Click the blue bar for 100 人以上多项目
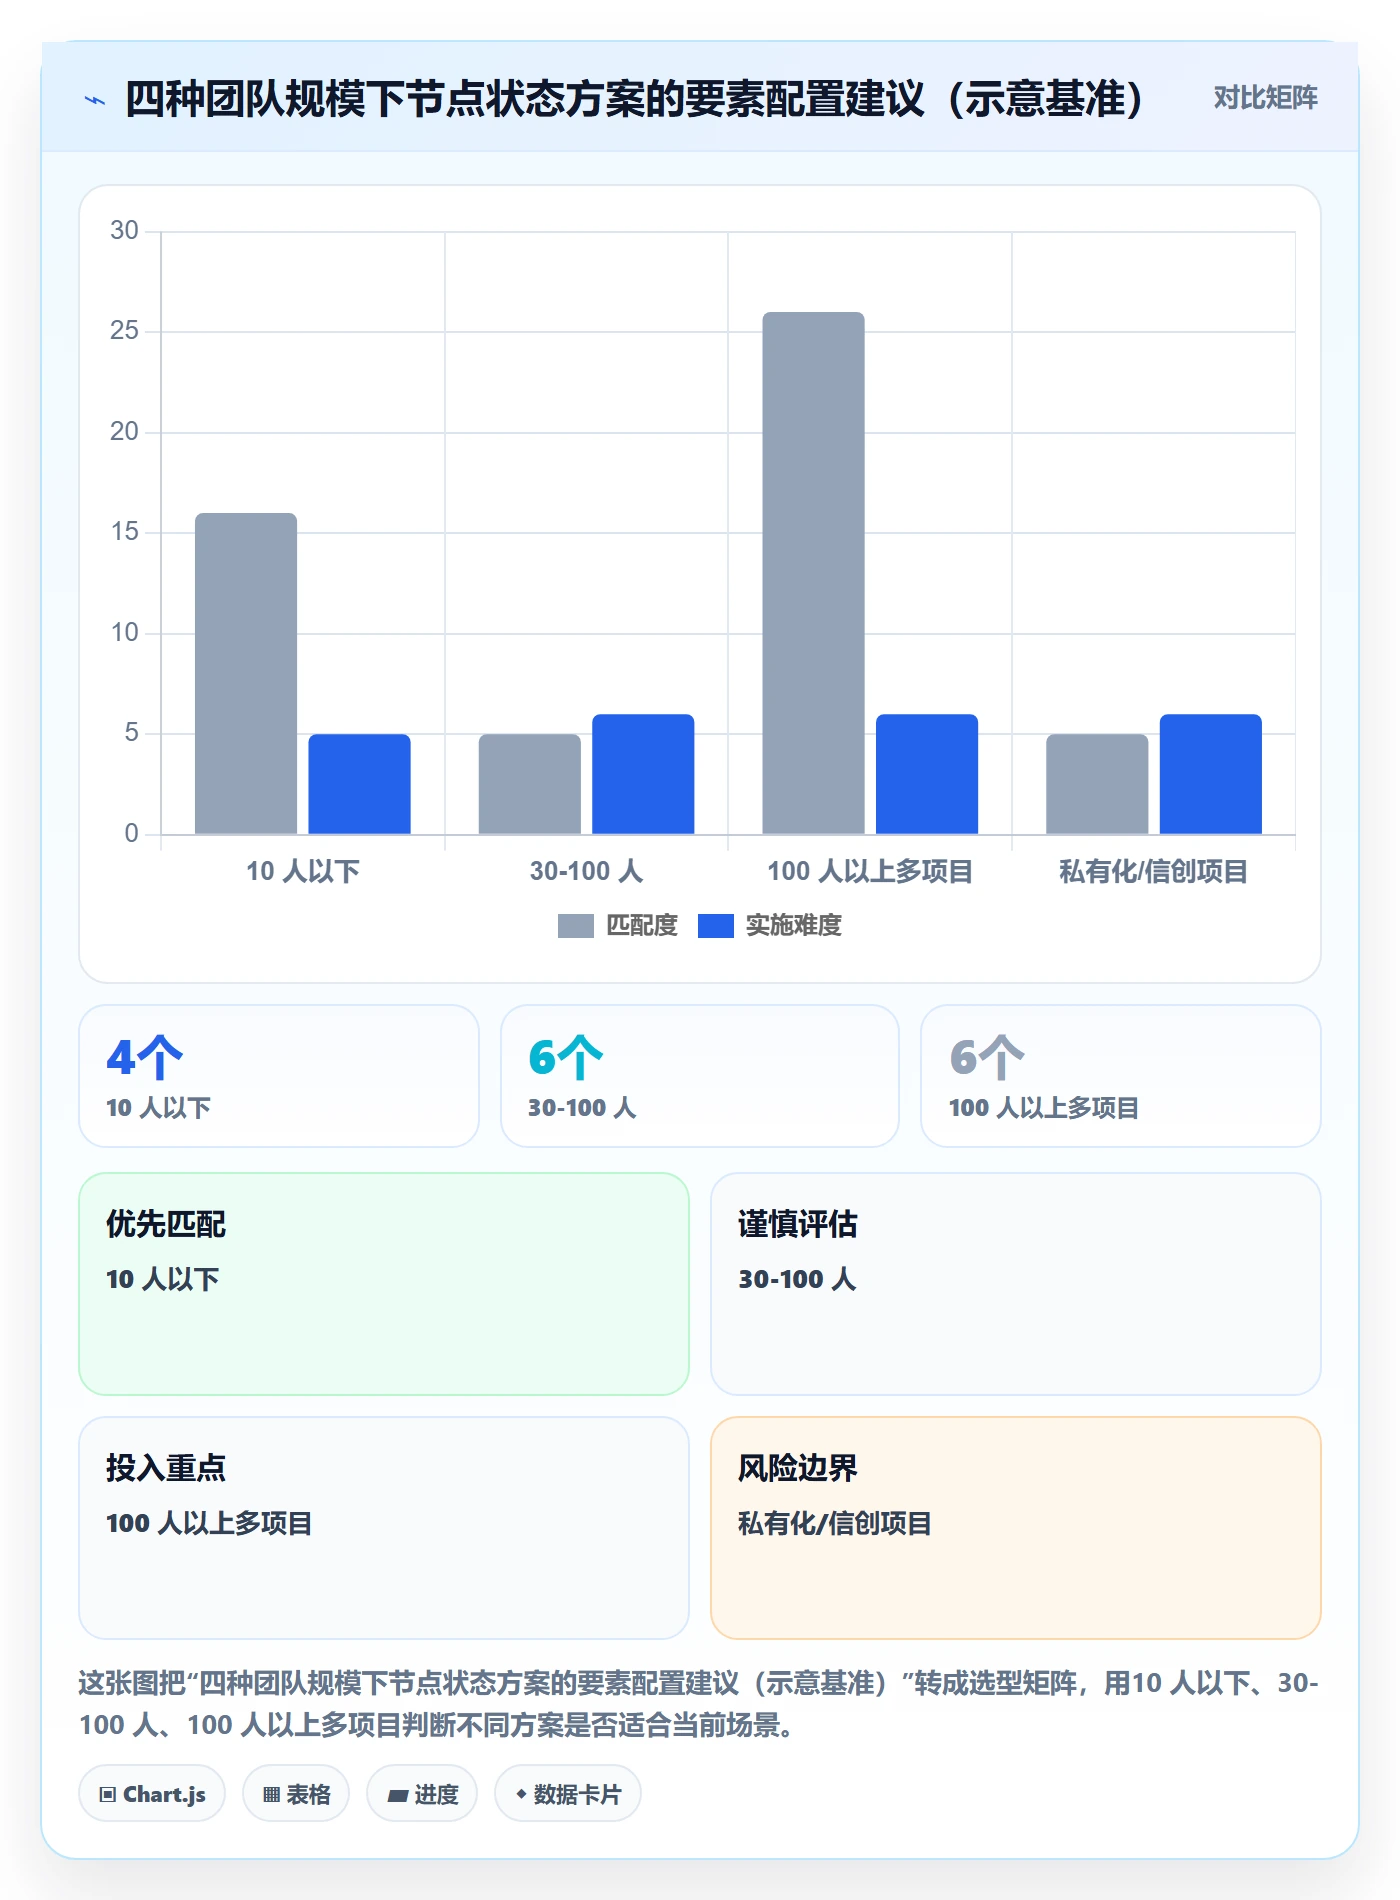The image size is (1400, 1900). (927, 774)
